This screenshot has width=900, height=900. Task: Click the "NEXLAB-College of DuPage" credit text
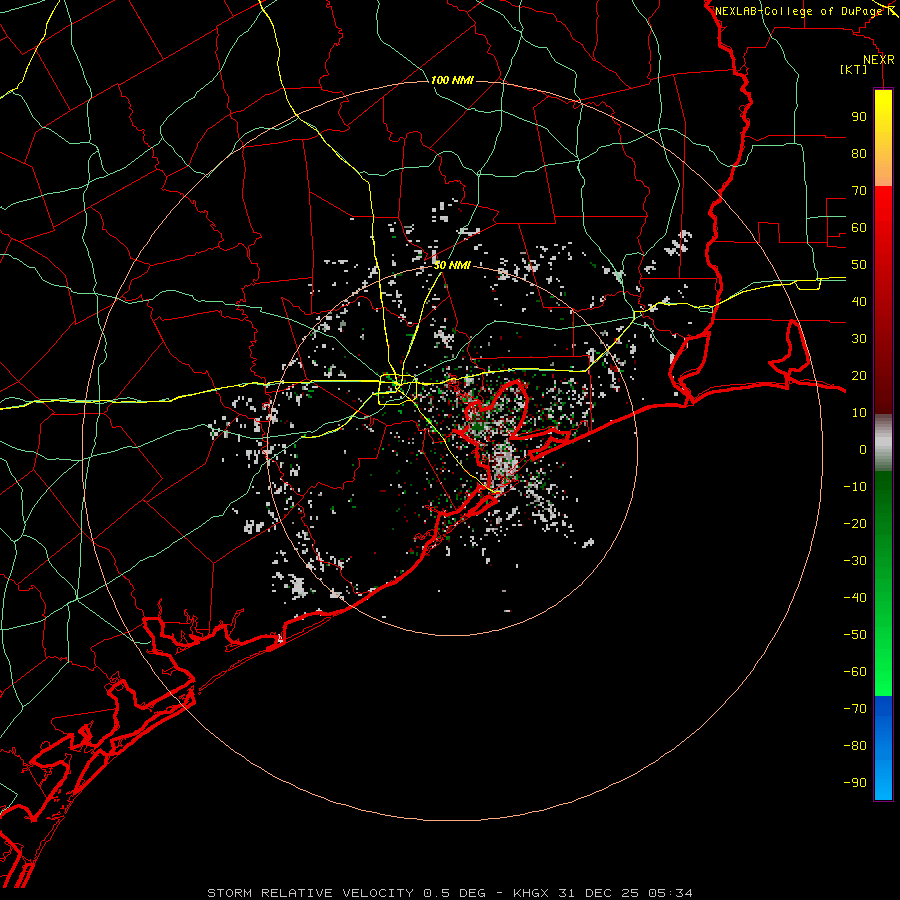pyautogui.click(x=798, y=11)
